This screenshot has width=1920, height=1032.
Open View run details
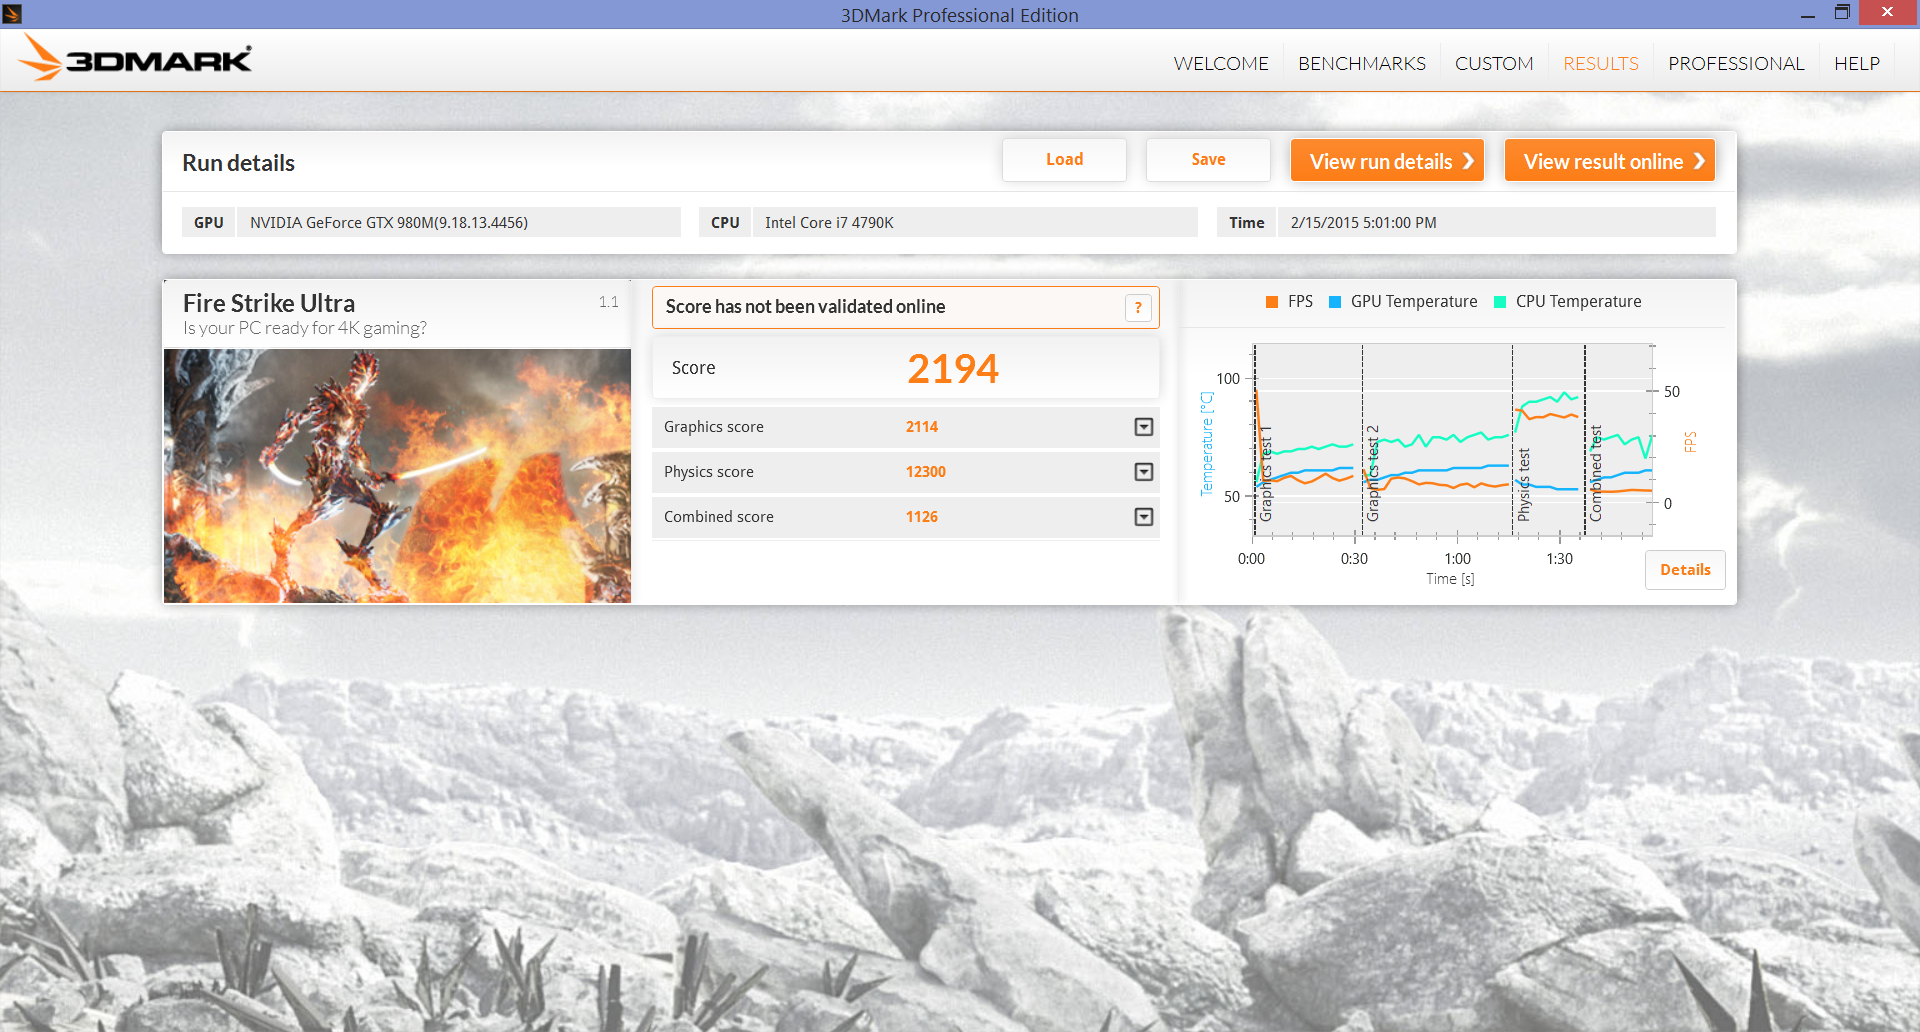(1387, 161)
